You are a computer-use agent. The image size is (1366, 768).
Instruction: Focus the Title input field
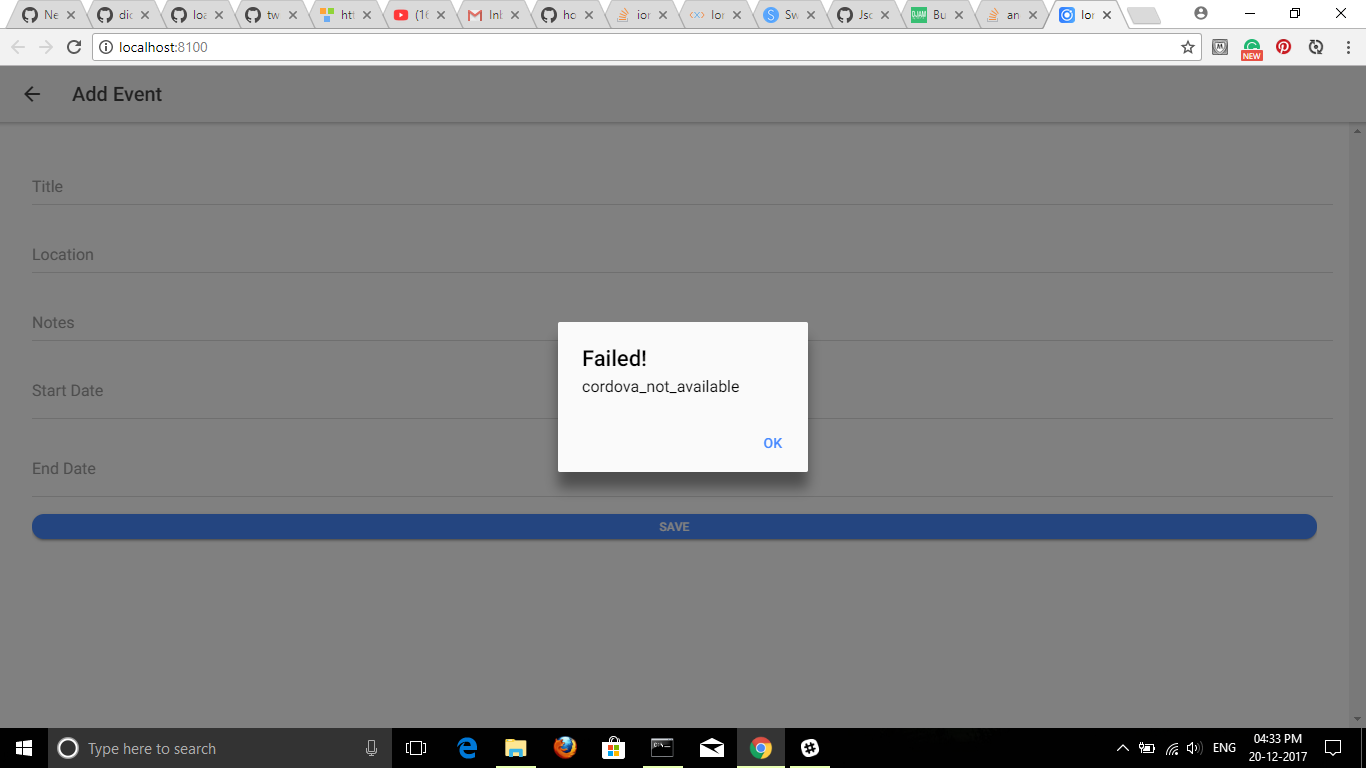pyautogui.click(x=682, y=187)
